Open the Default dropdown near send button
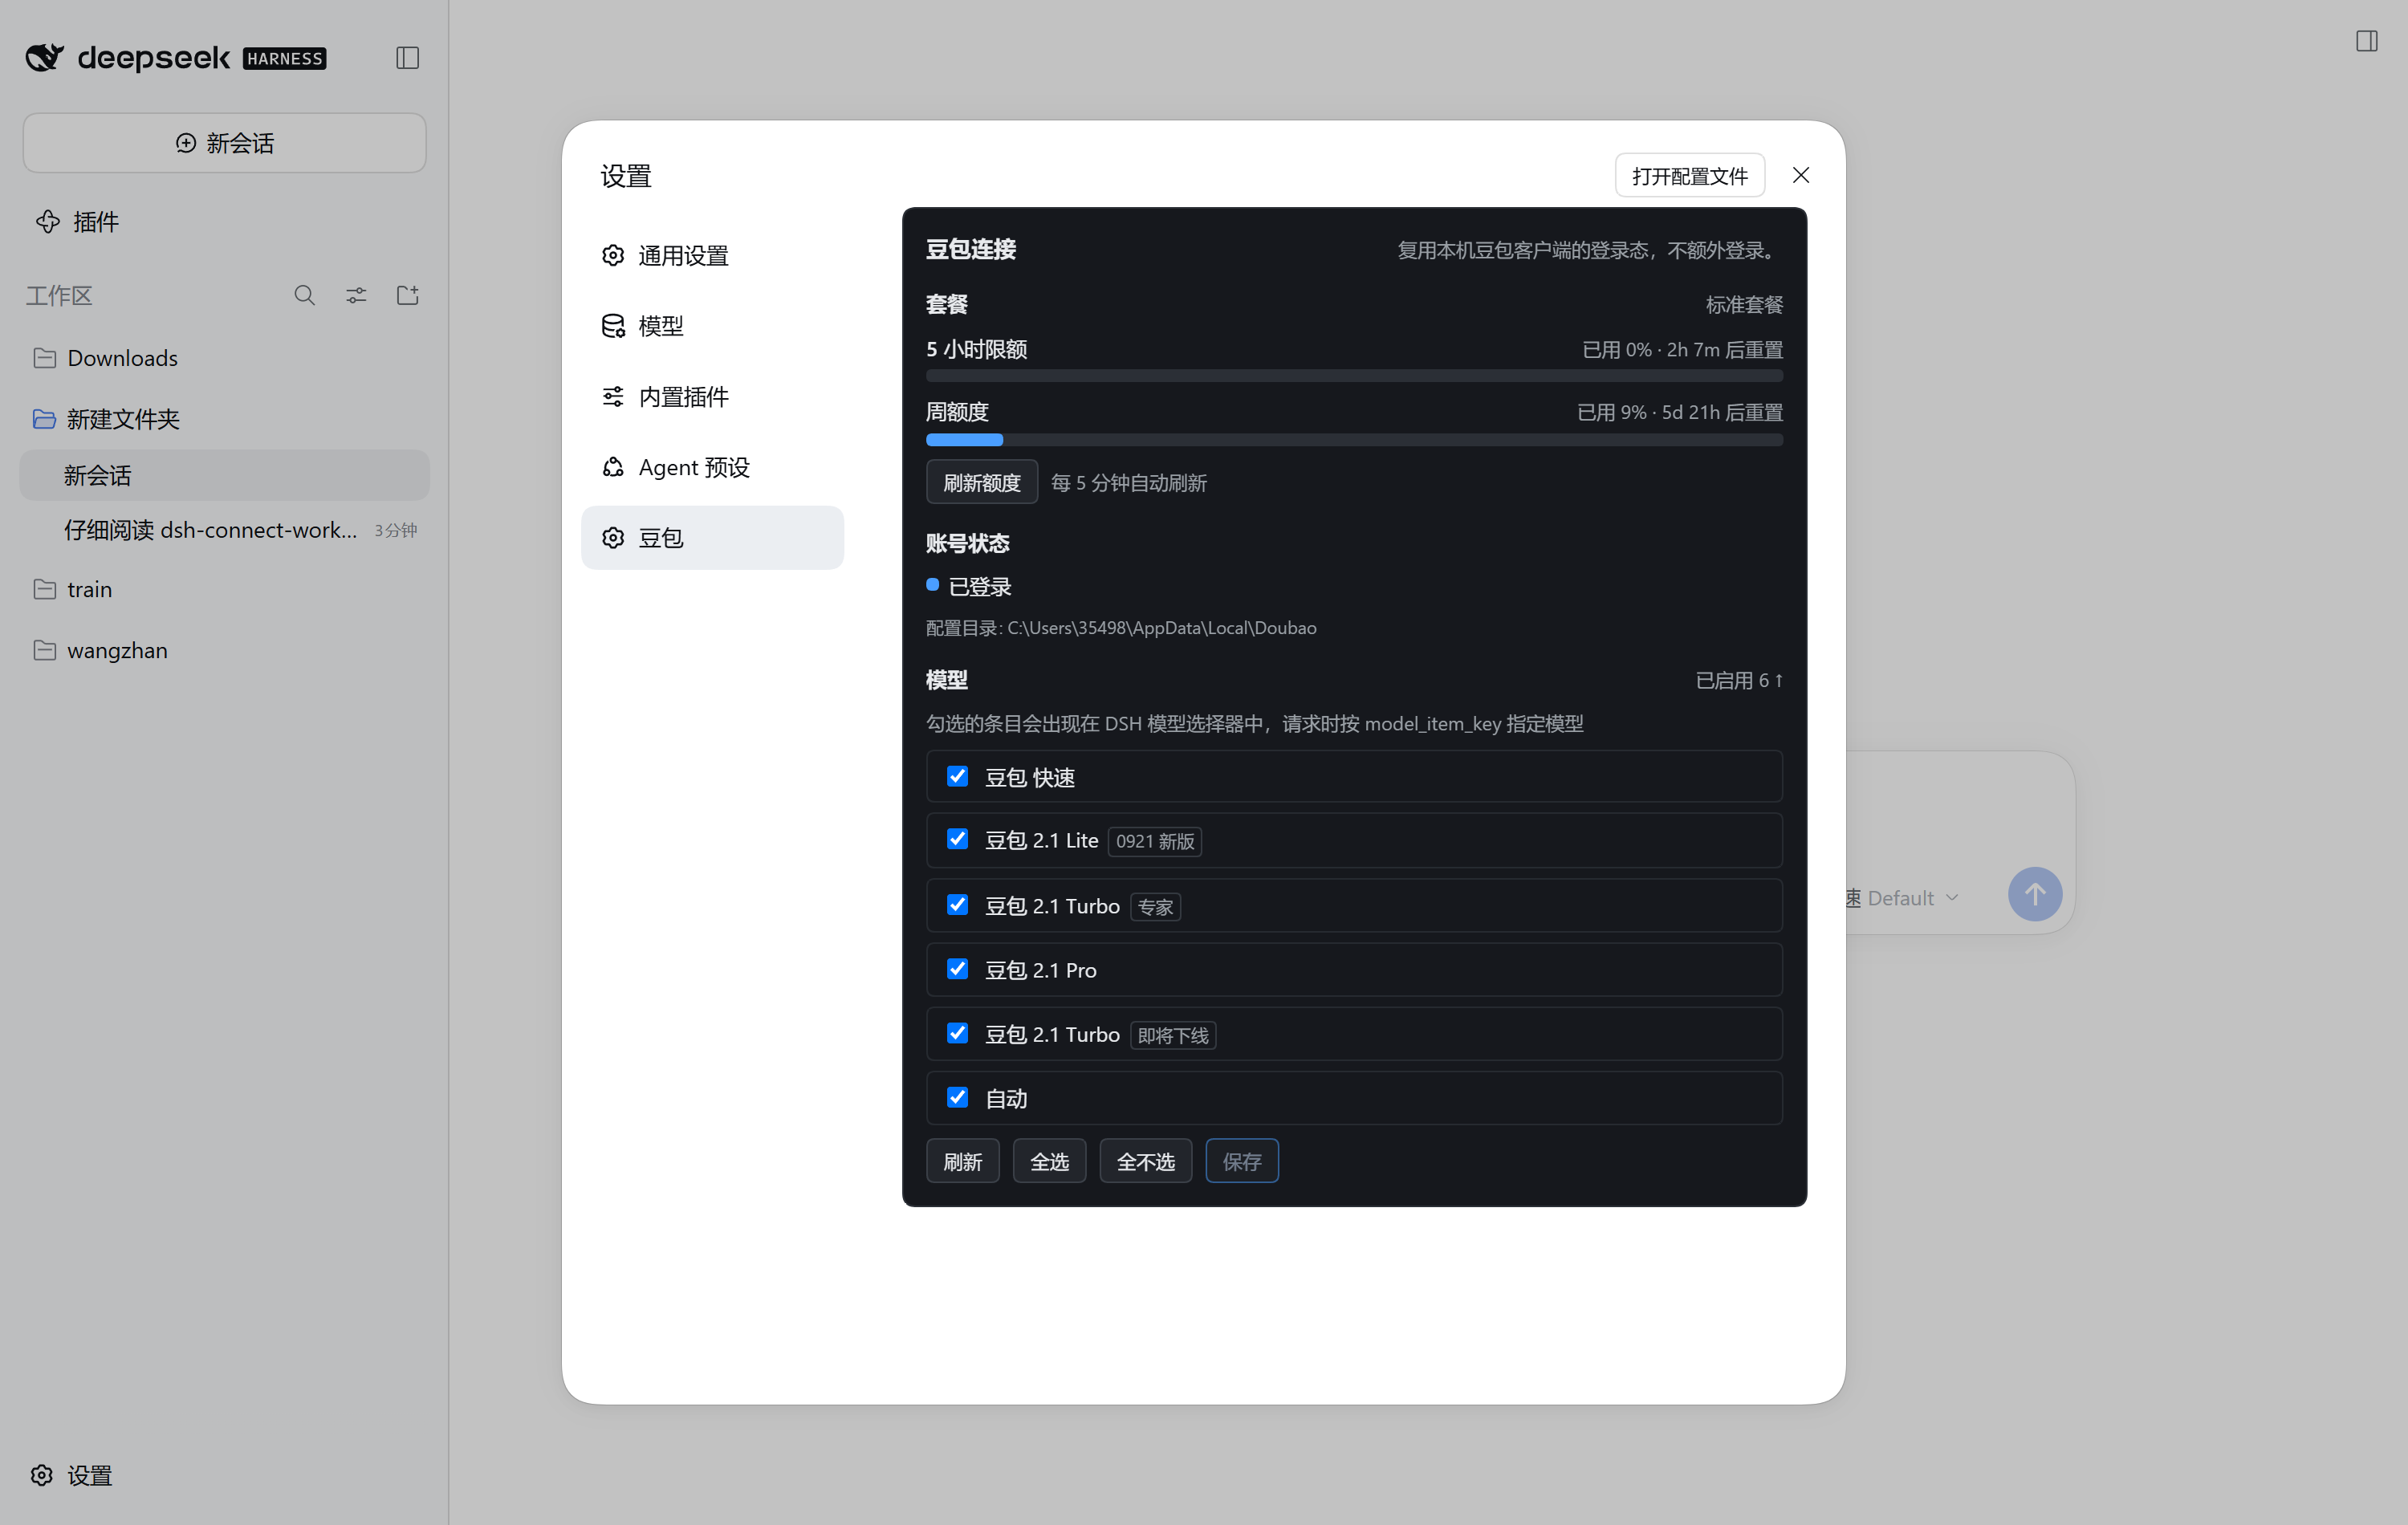Image resolution: width=2408 pixels, height=1525 pixels. 1911,898
